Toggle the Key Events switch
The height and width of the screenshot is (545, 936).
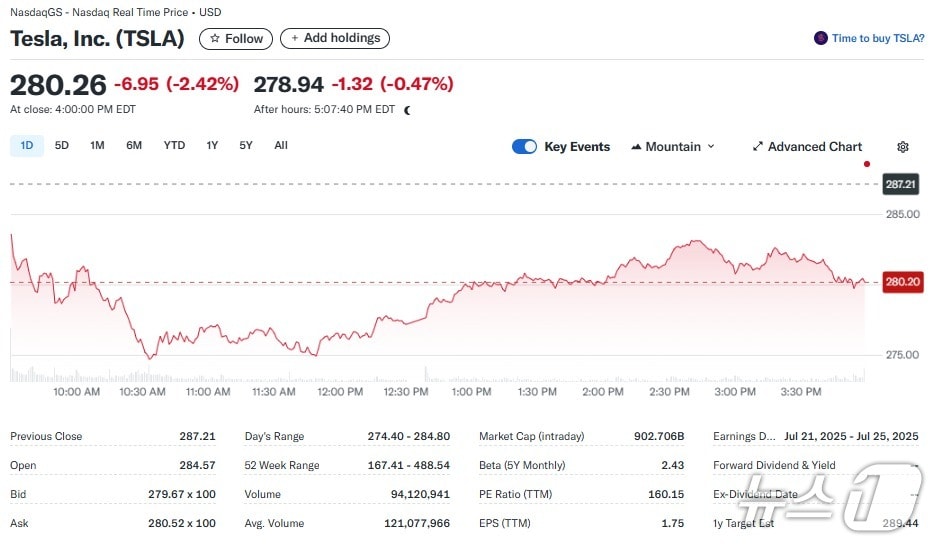coord(524,147)
